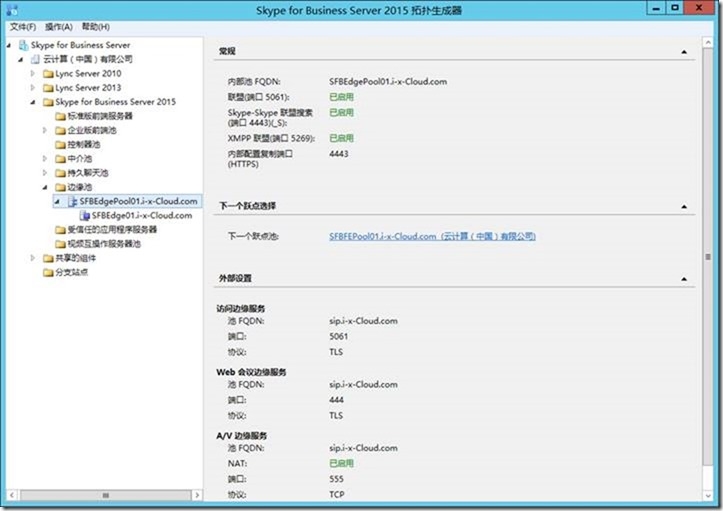Click the Skype for Business Server 2015 folder icon

48,102
